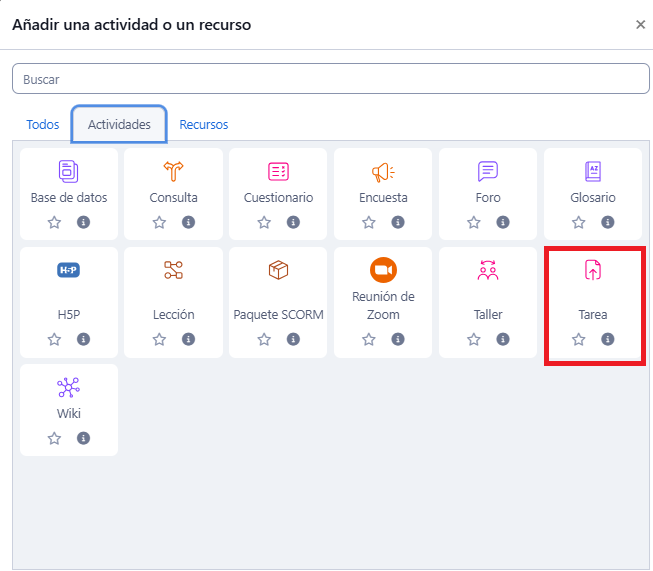Select the Encuesta megaphone icon
Viewport: 653px width, 571px height.
(x=383, y=171)
